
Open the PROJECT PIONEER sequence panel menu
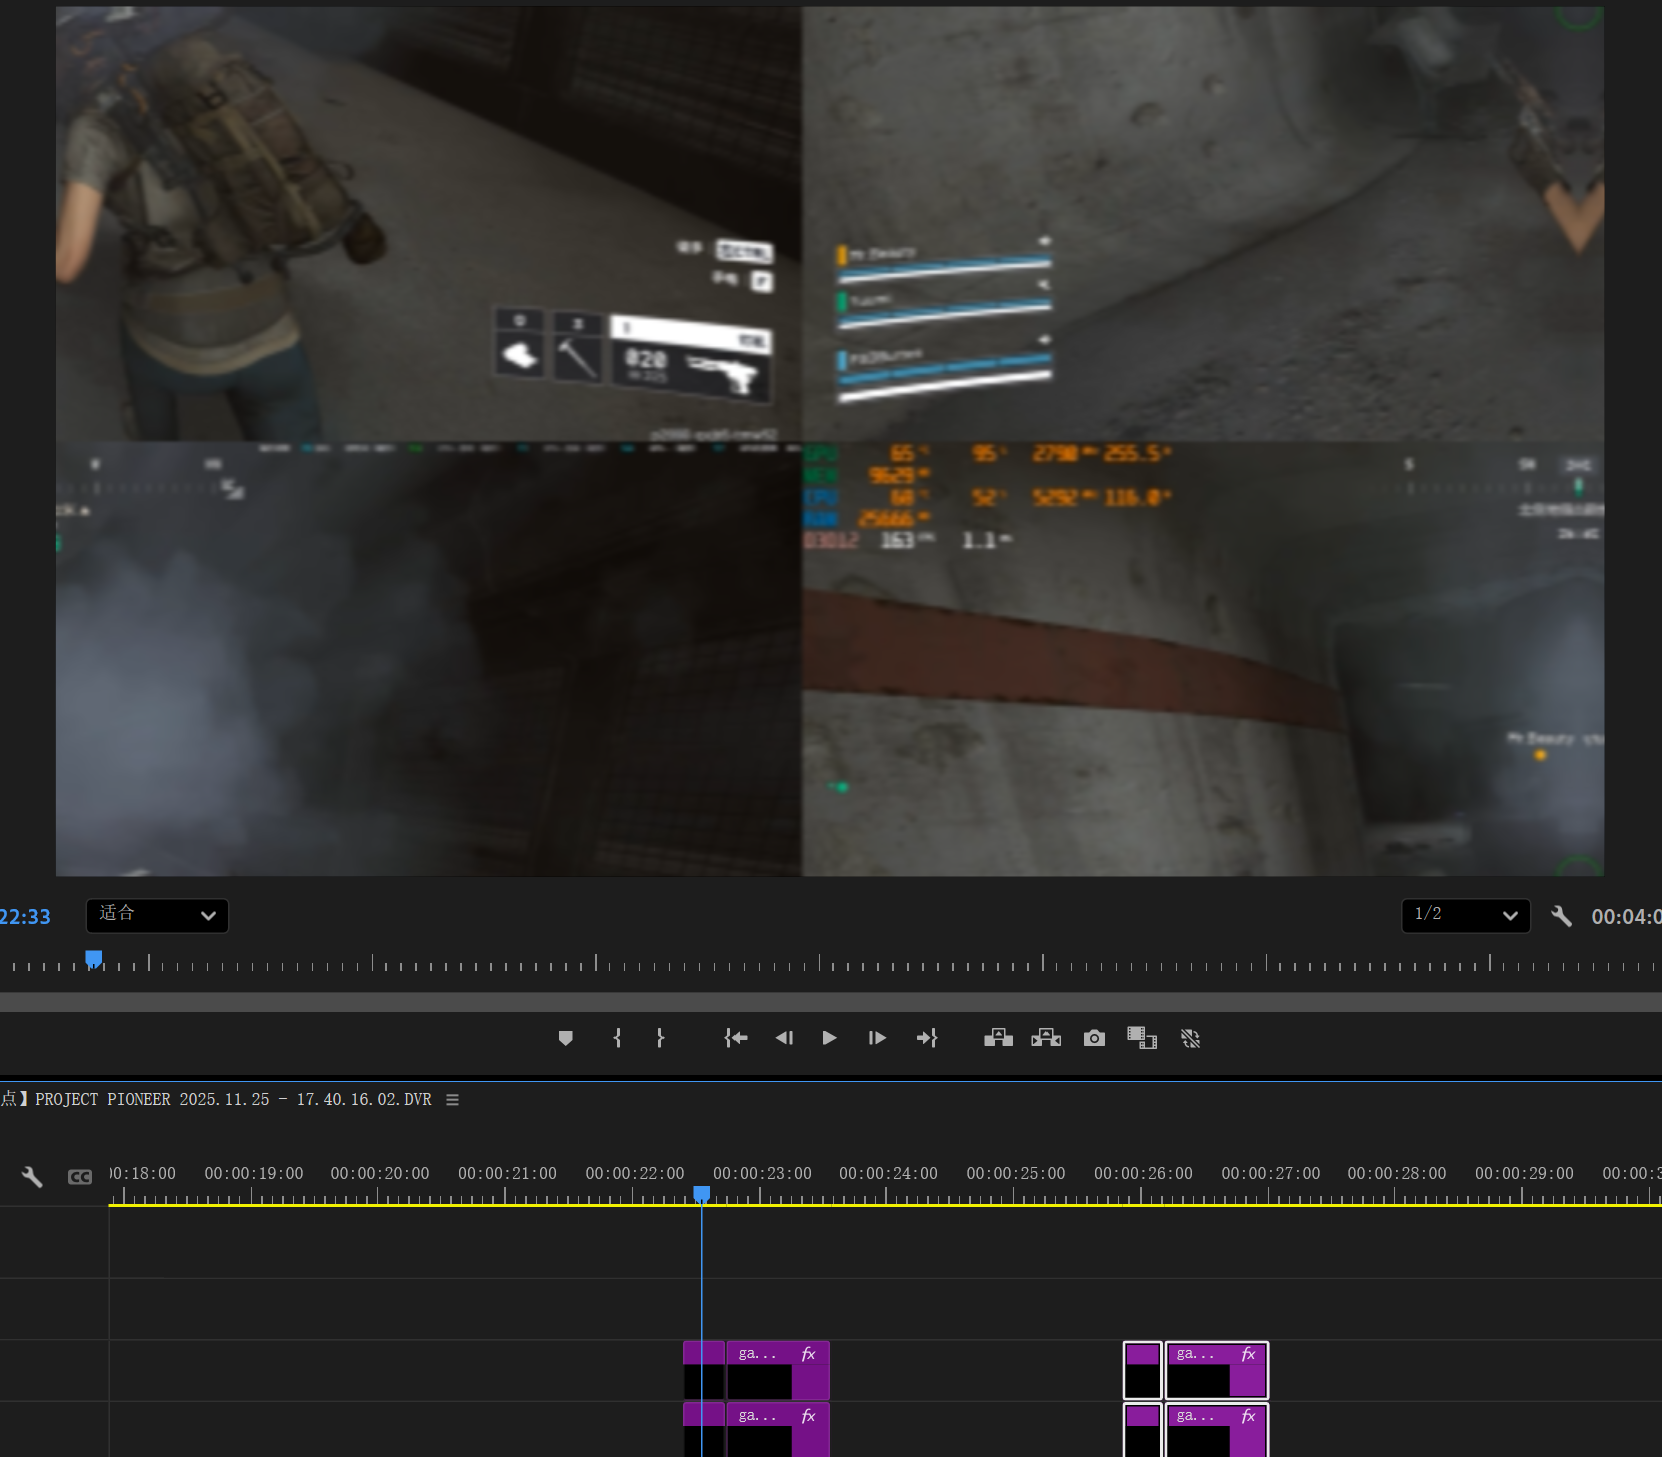pos(452,1100)
